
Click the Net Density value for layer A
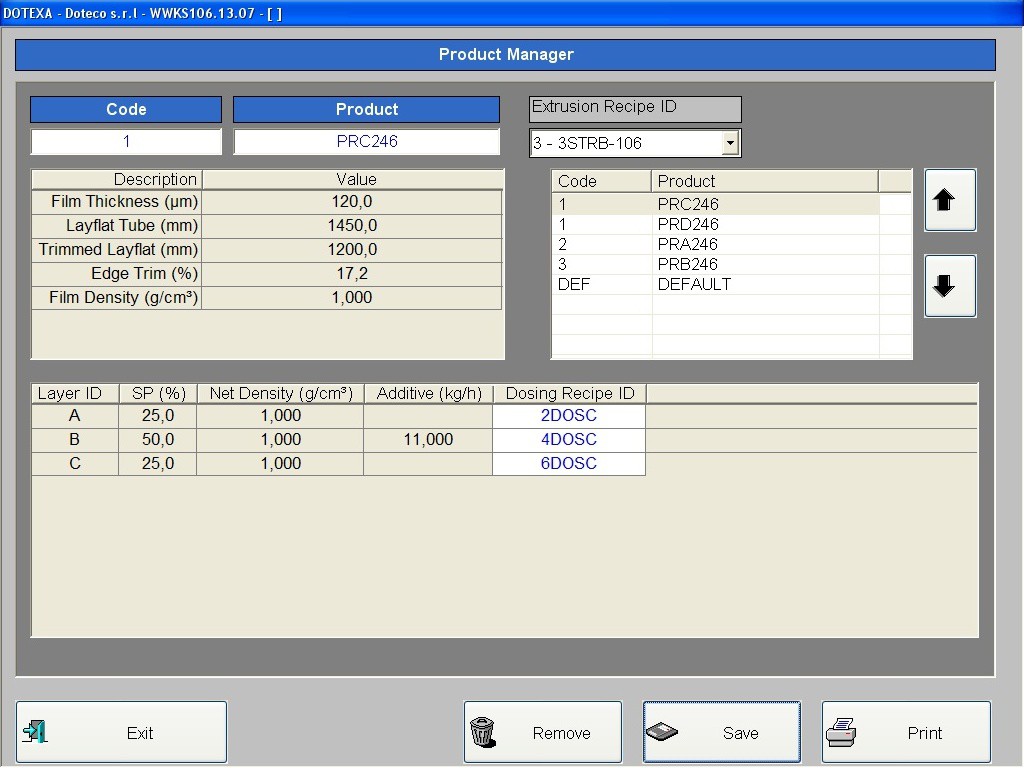(x=280, y=416)
